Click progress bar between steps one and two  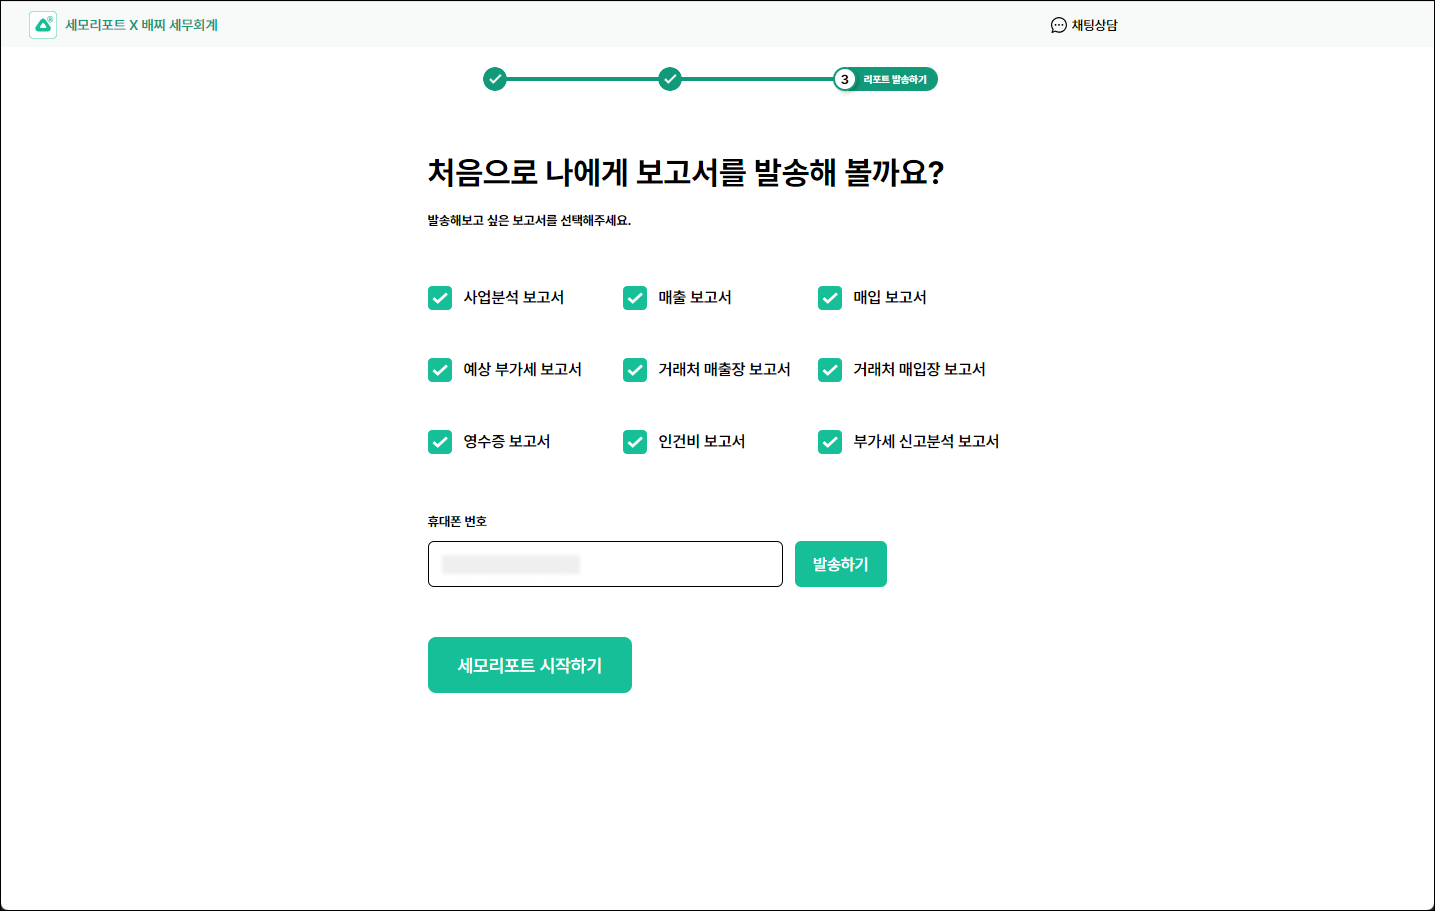pyautogui.click(x=582, y=79)
